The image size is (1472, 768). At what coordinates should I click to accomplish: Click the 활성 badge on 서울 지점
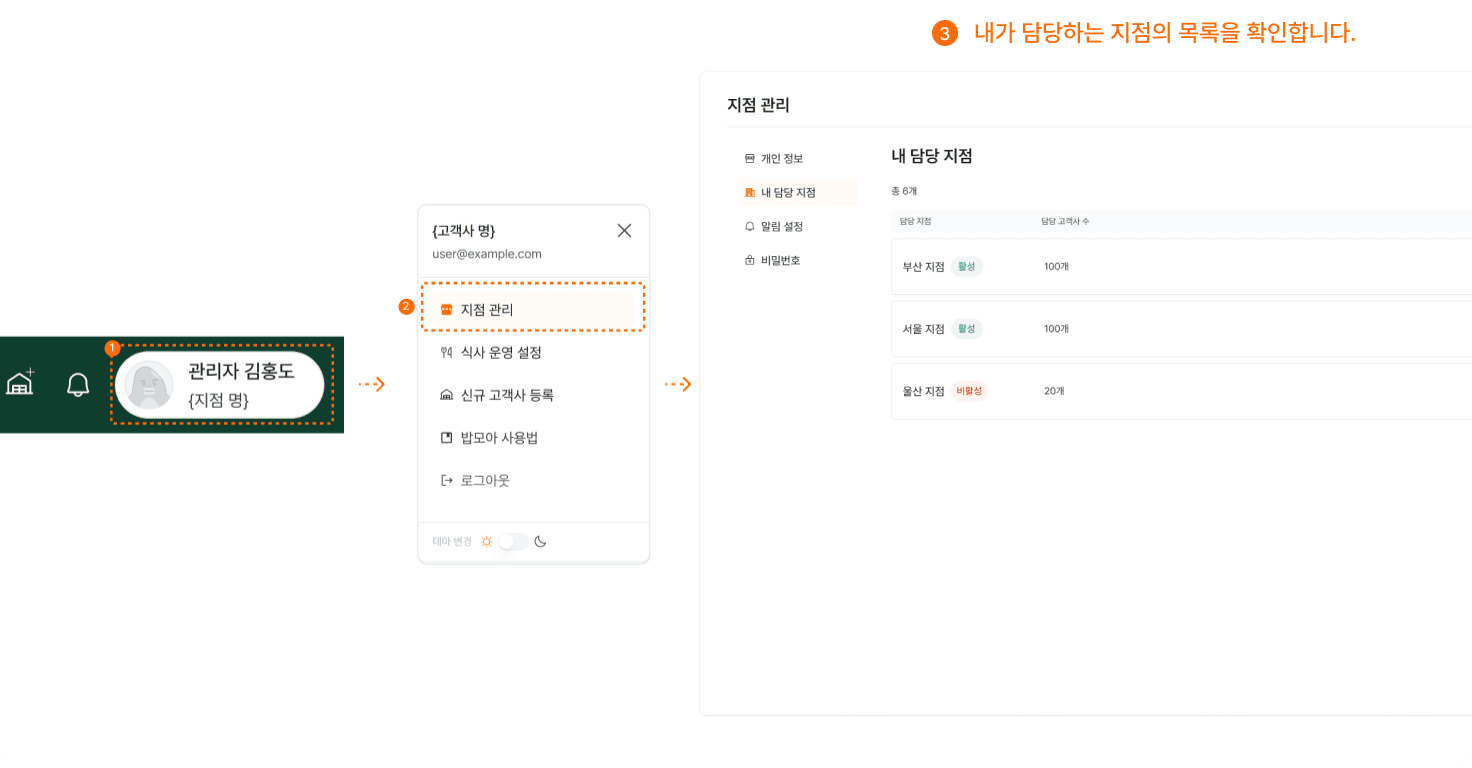coord(966,328)
